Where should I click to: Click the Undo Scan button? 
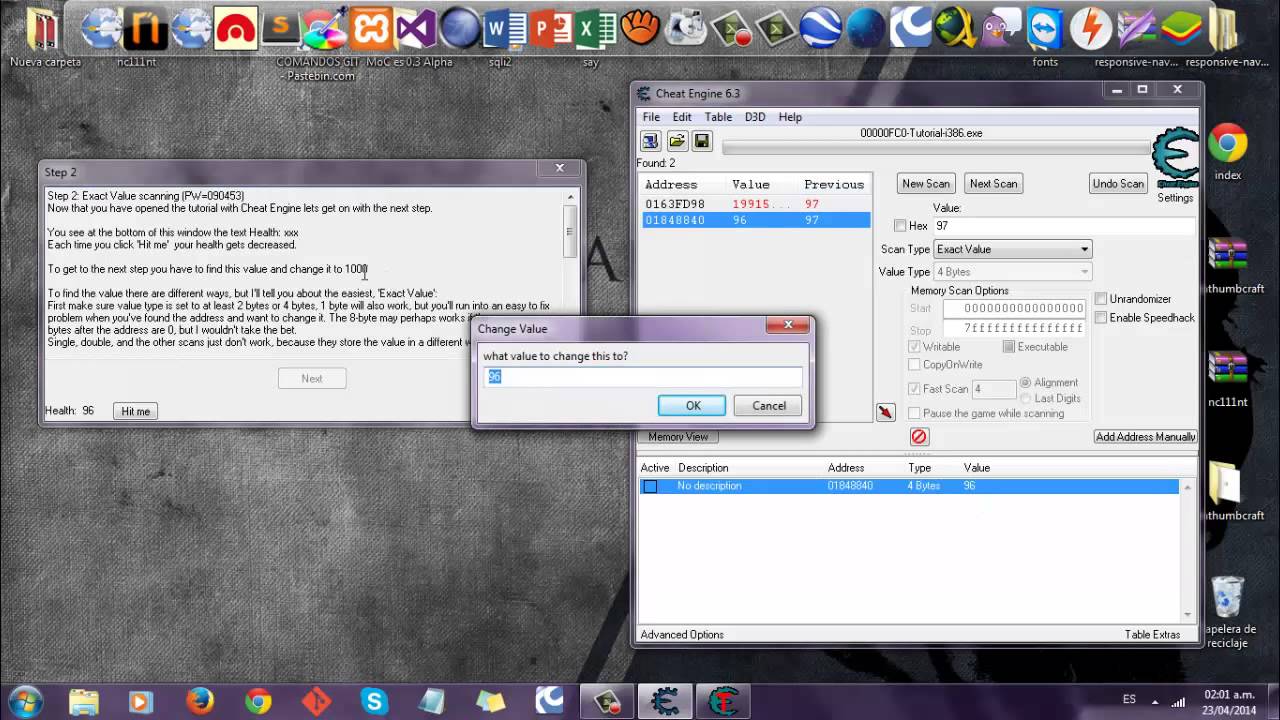tap(1117, 183)
